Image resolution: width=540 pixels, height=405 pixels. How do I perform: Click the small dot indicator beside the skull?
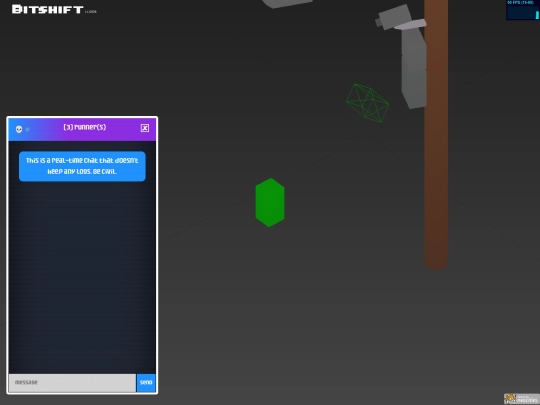click(28, 129)
